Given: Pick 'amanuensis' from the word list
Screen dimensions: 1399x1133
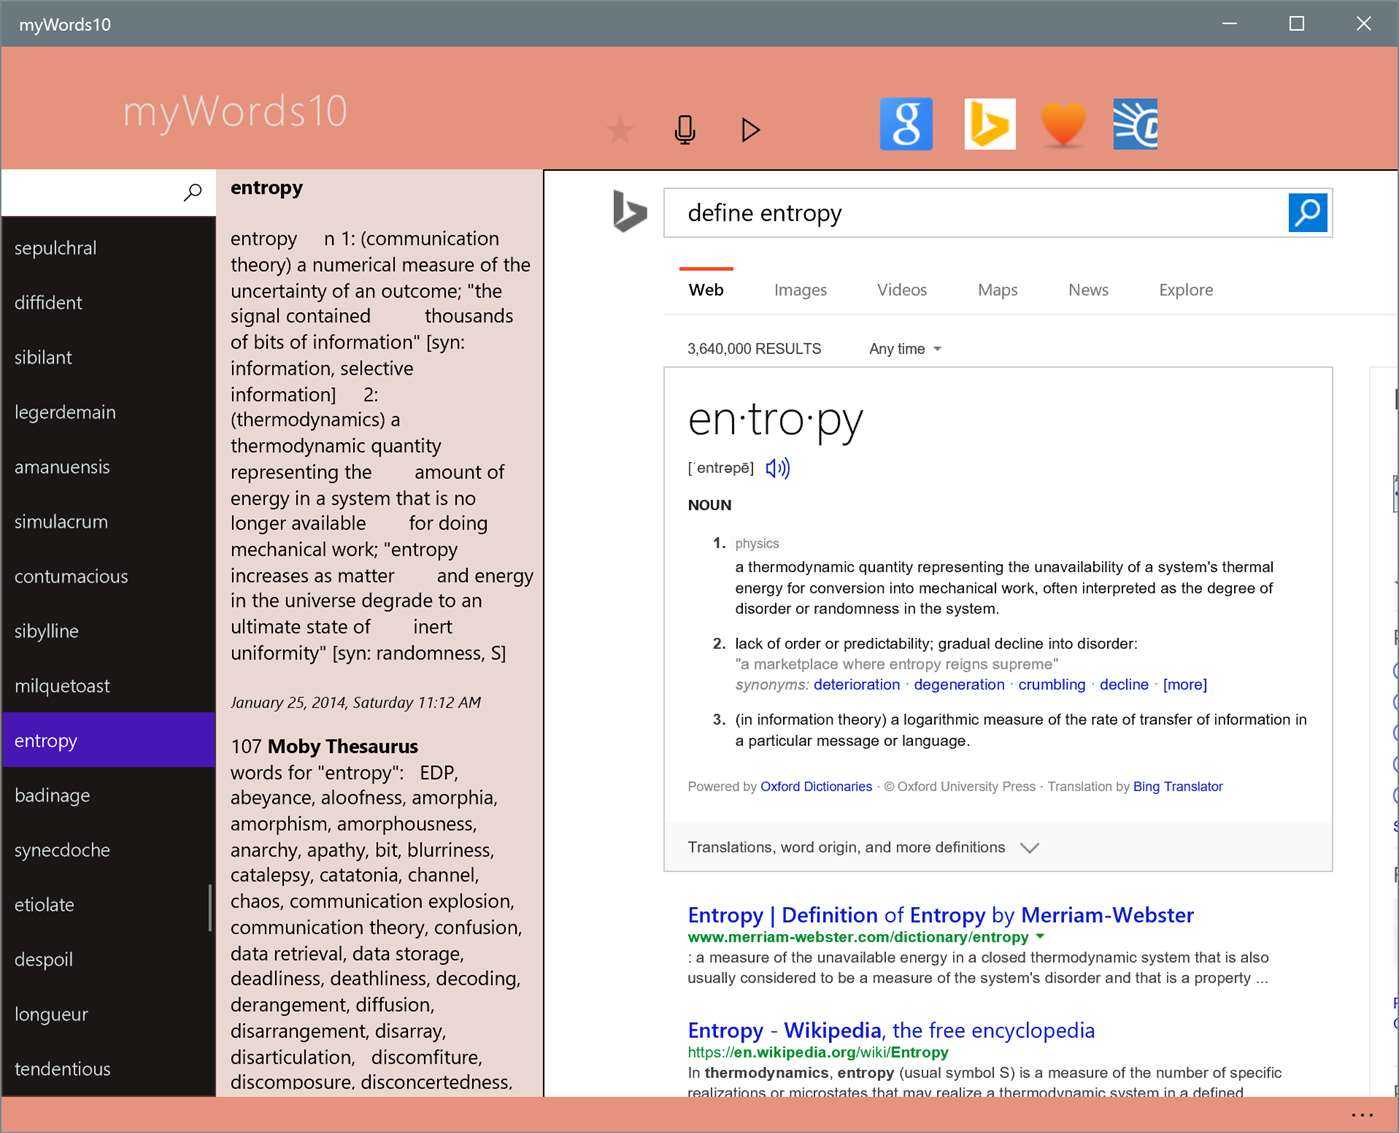Looking at the screenshot, I should [108, 467].
